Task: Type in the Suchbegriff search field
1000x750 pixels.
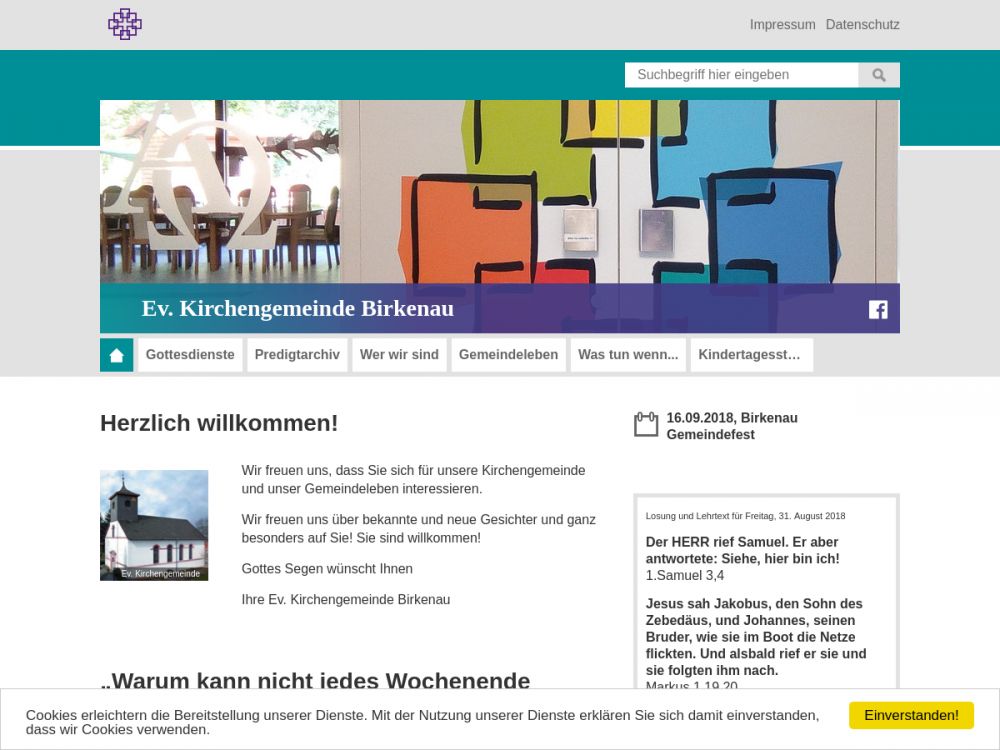Action: point(741,75)
